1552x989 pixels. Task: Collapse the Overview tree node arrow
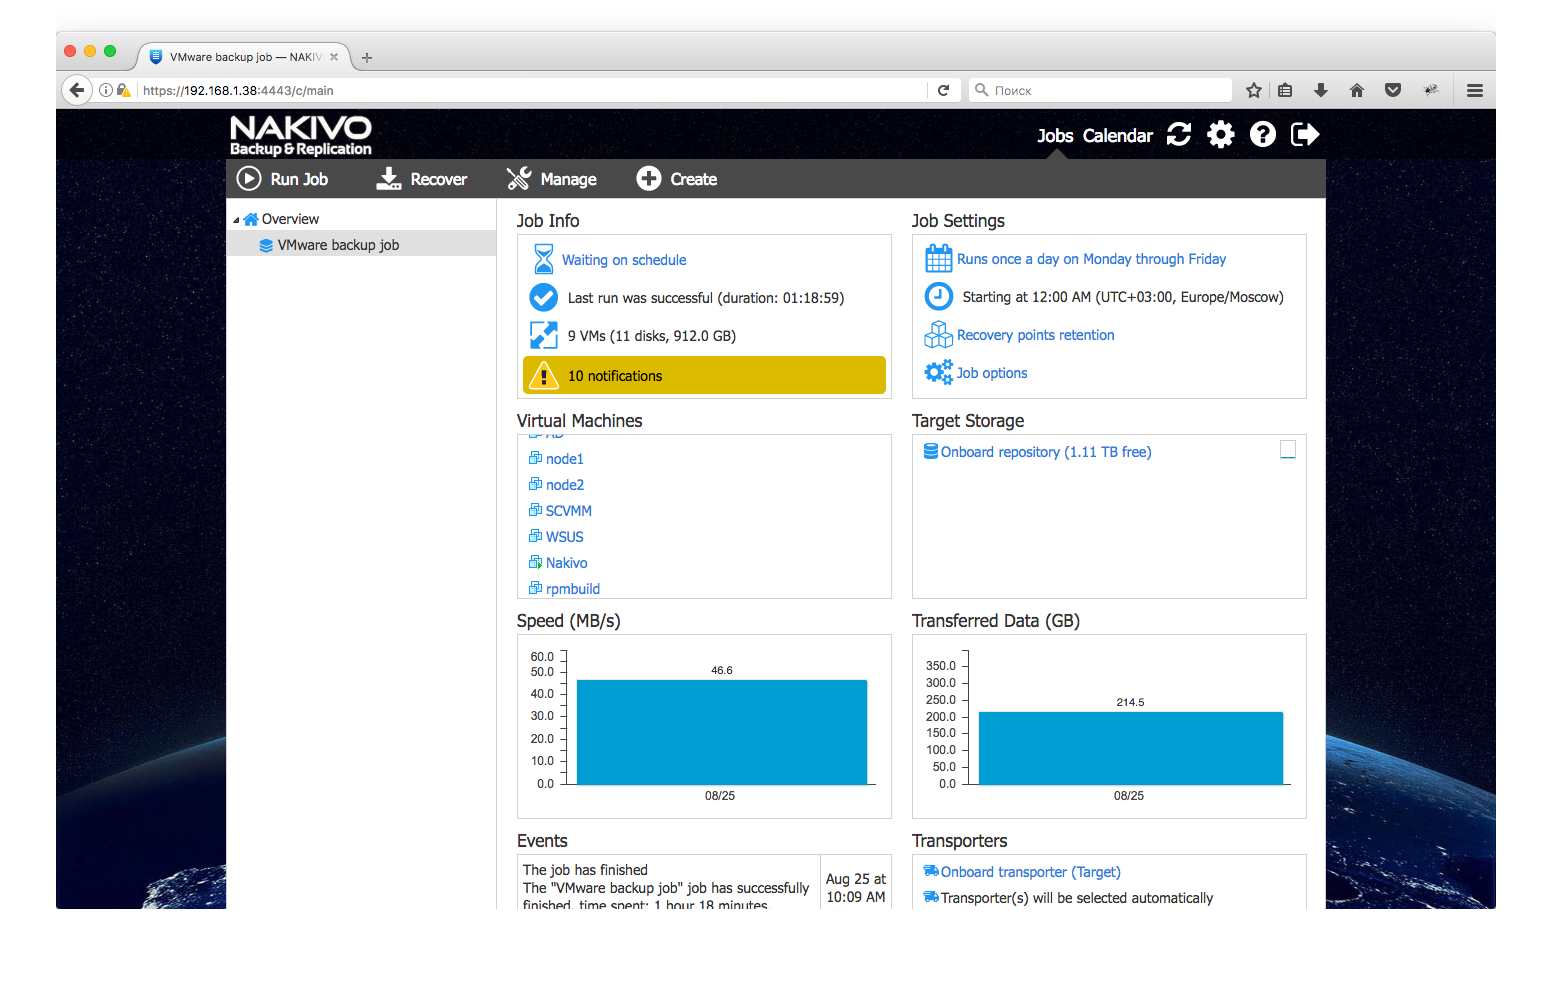(x=237, y=220)
